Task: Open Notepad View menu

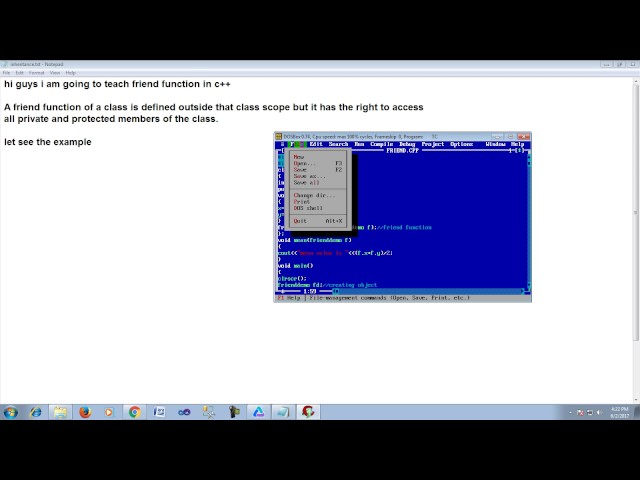Action: [55, 73]
